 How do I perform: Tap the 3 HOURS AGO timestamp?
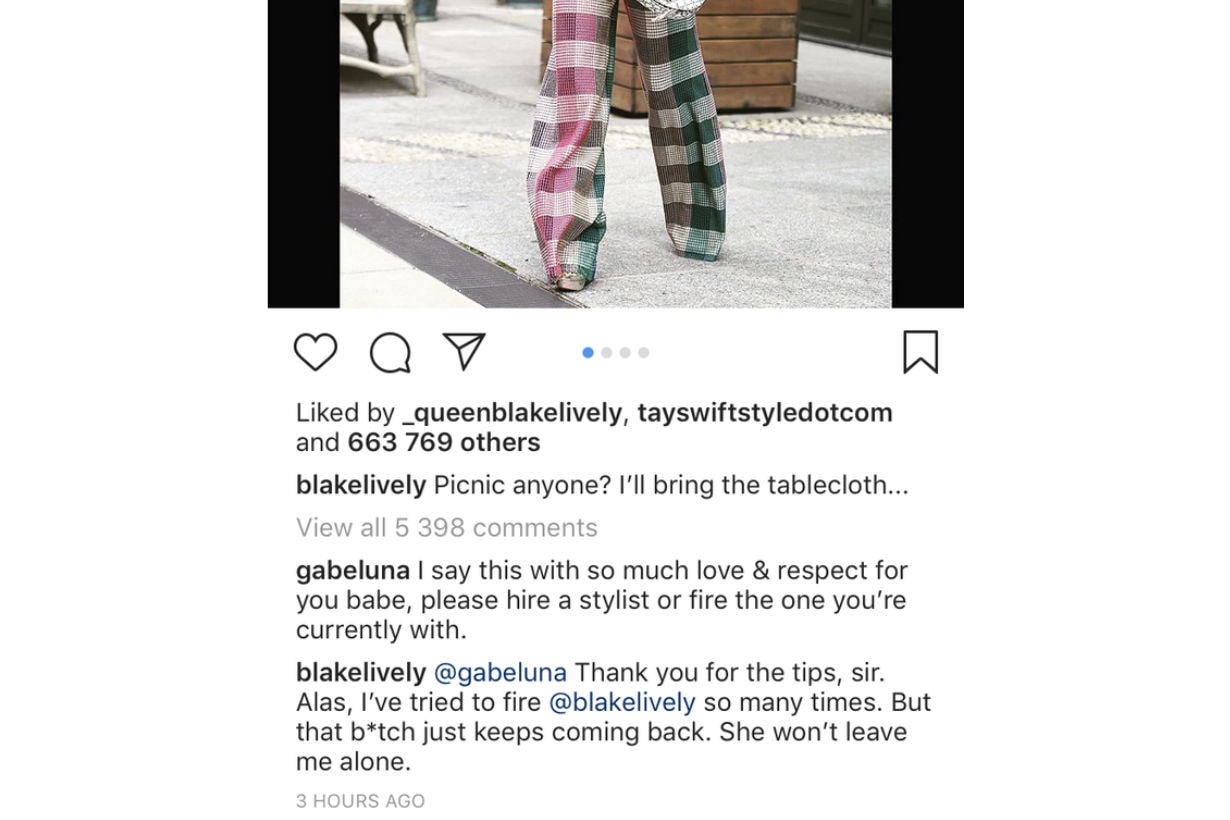click(361, 801)
